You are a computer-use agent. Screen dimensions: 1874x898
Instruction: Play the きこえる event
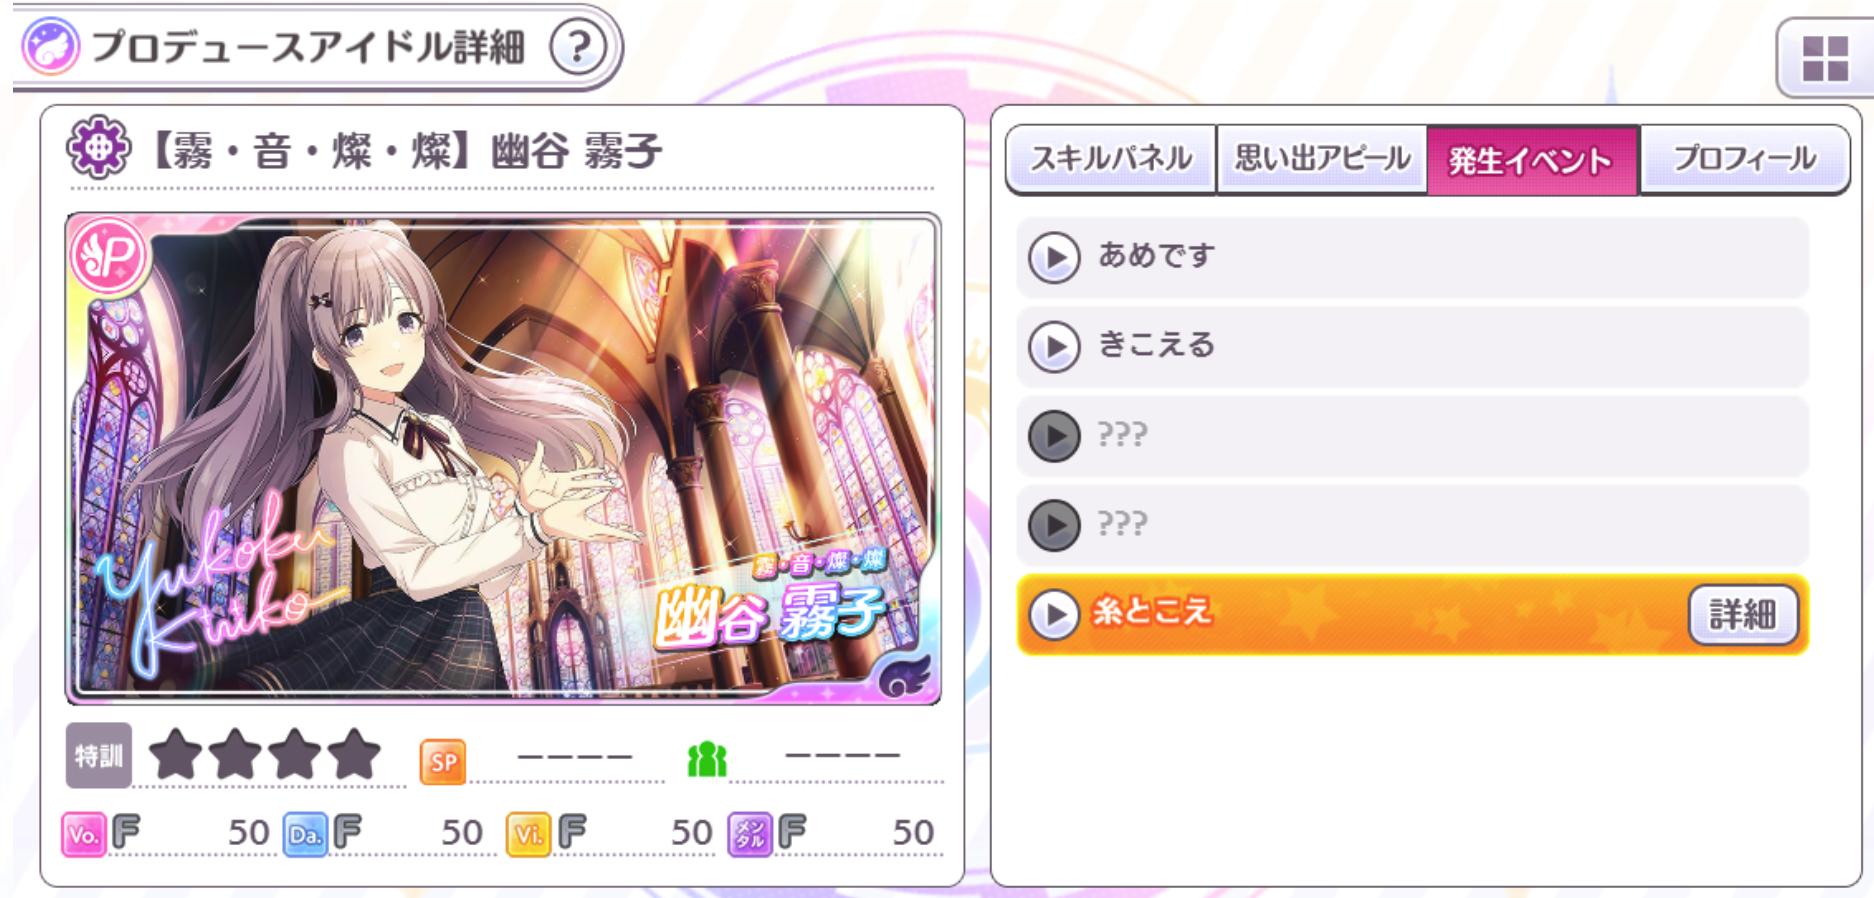1054,347
